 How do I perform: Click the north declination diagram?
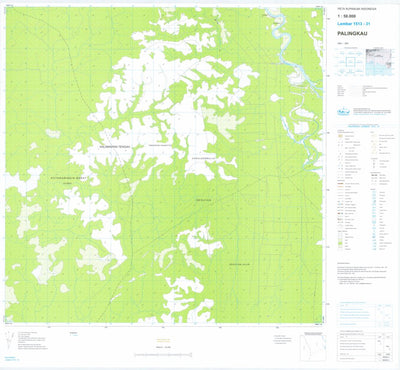pyautogui.click(x=11, y=339)
